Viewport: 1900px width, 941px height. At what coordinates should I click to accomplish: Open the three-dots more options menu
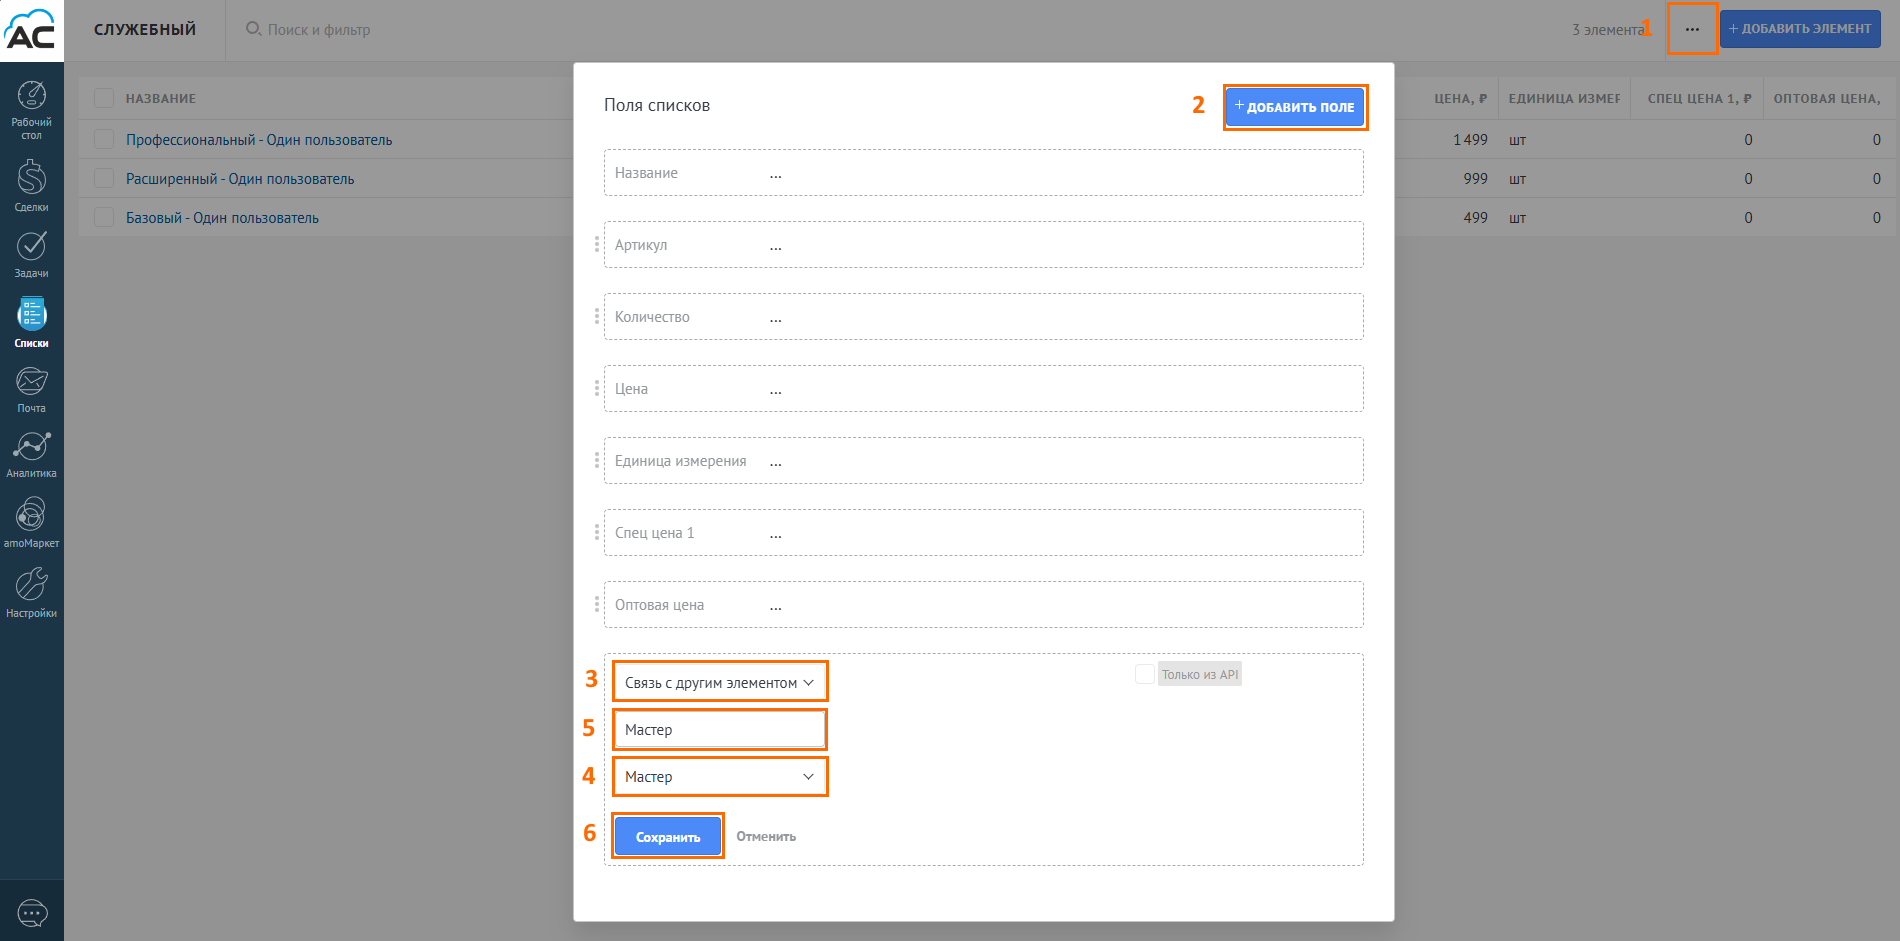(x=1692, y=29)
